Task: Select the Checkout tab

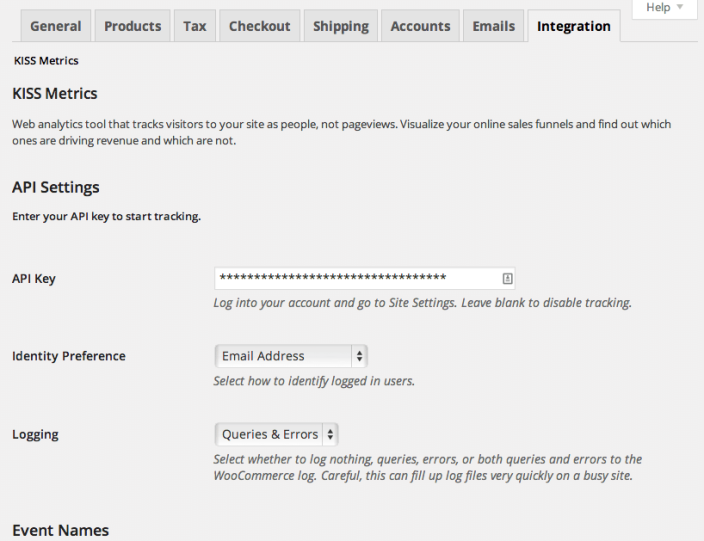Action: (259, 26)
